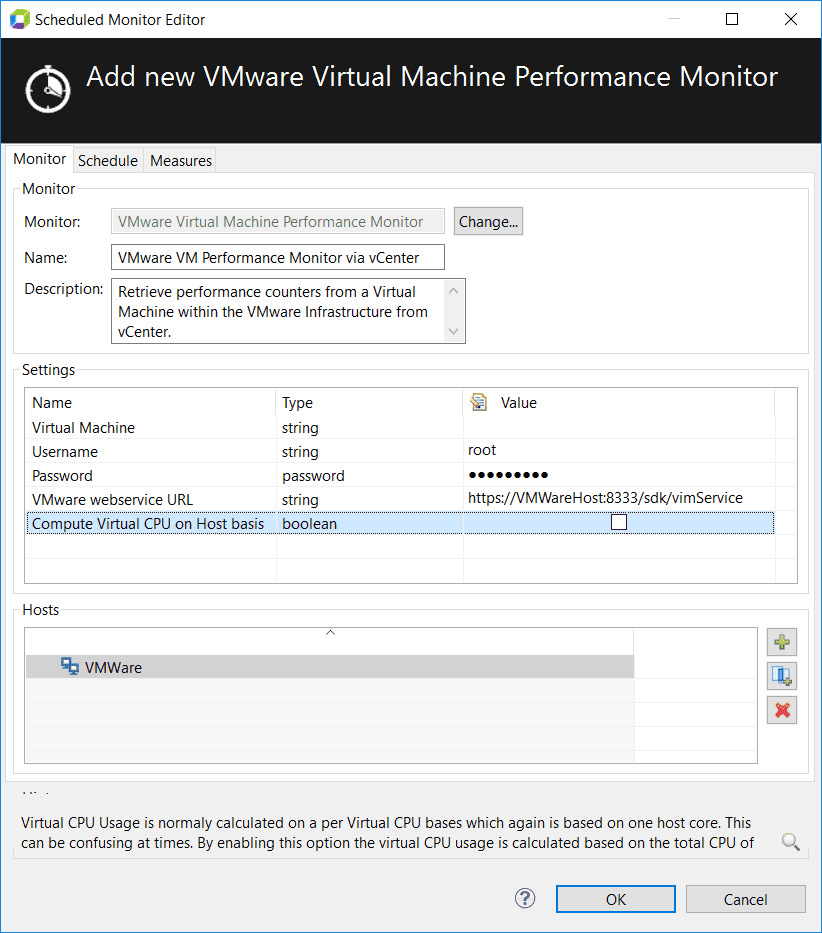Click the Value column header text
The height and width of the screenshot is (933, 822).
[x=518, y=403]
